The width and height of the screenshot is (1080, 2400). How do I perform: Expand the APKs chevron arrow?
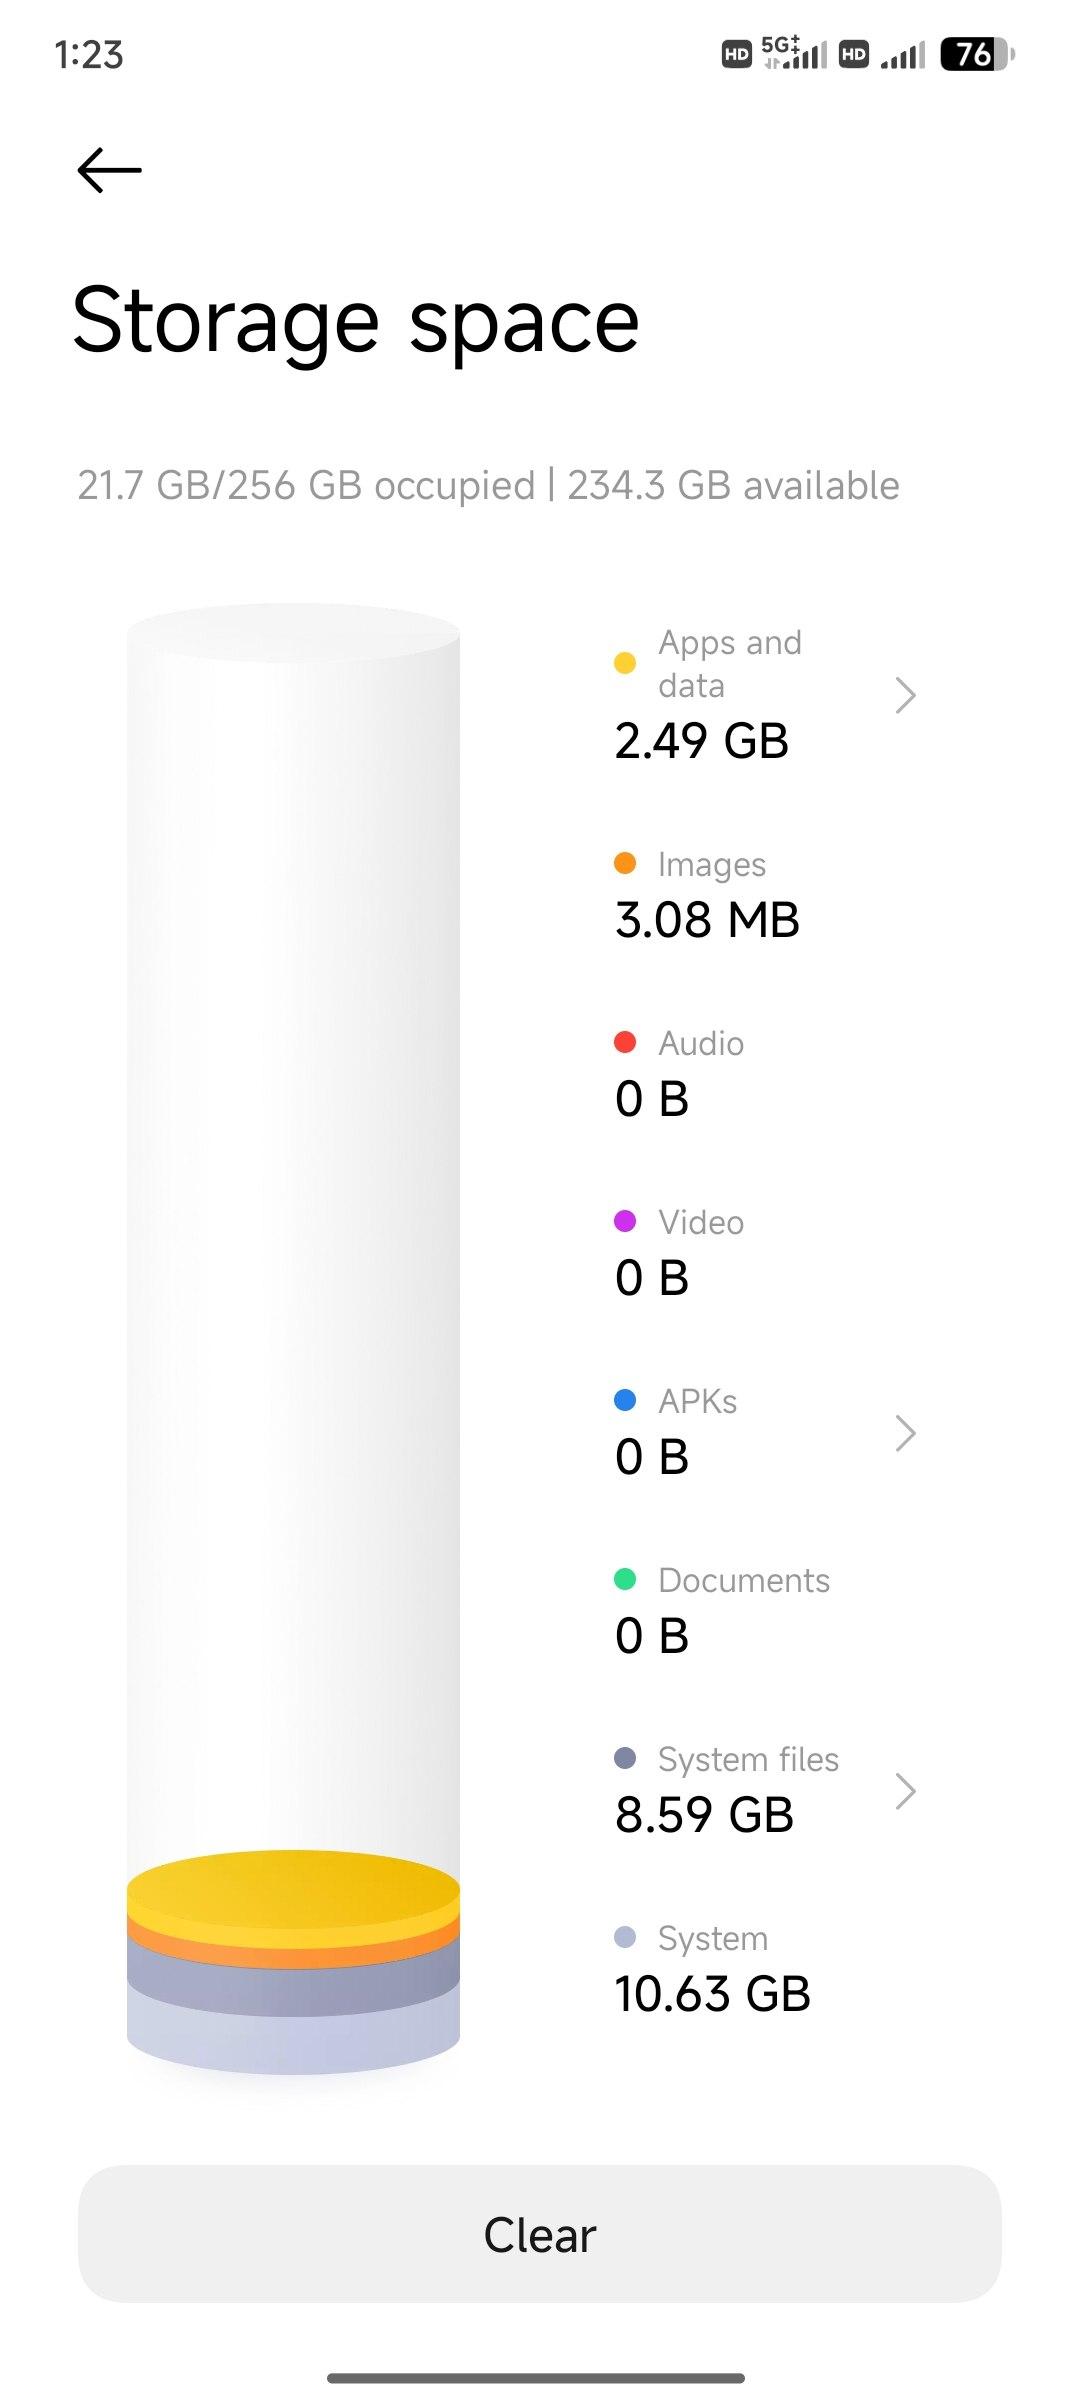point(905,1433)
